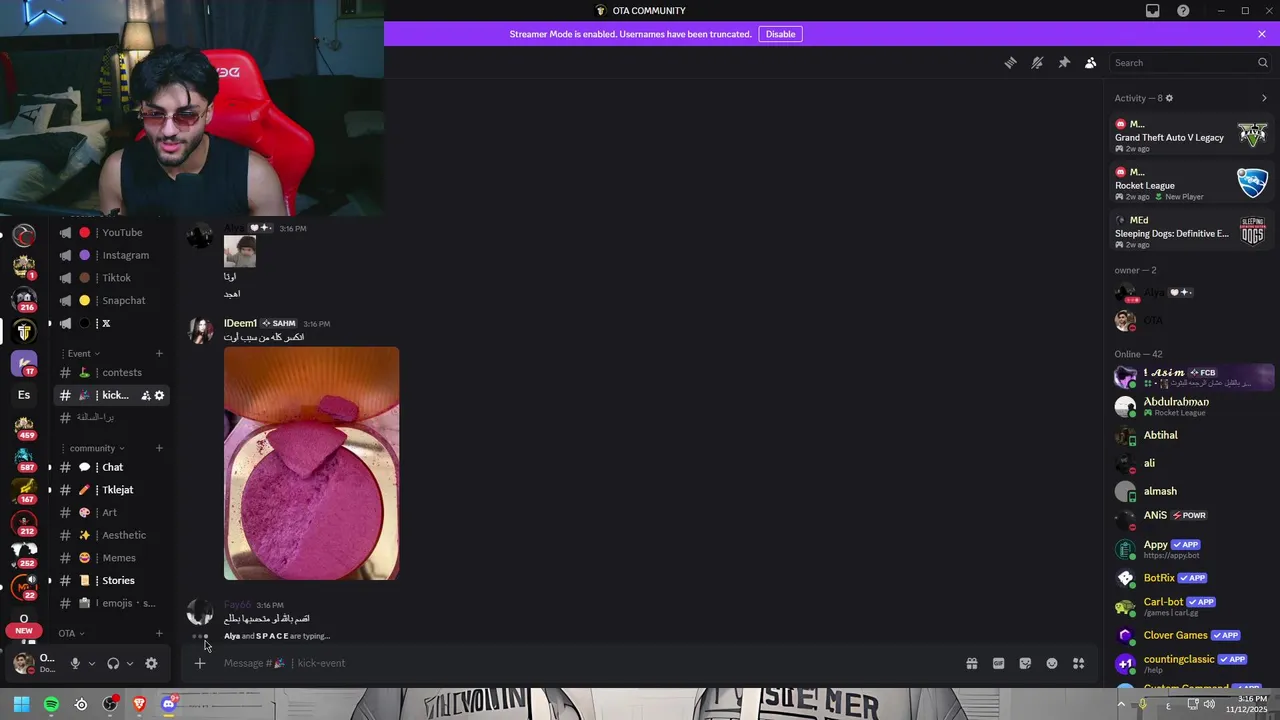Dismiss the Streamer Mode purple banner
This screenshot has width=1280, height=720.
tap(1262, 34)
